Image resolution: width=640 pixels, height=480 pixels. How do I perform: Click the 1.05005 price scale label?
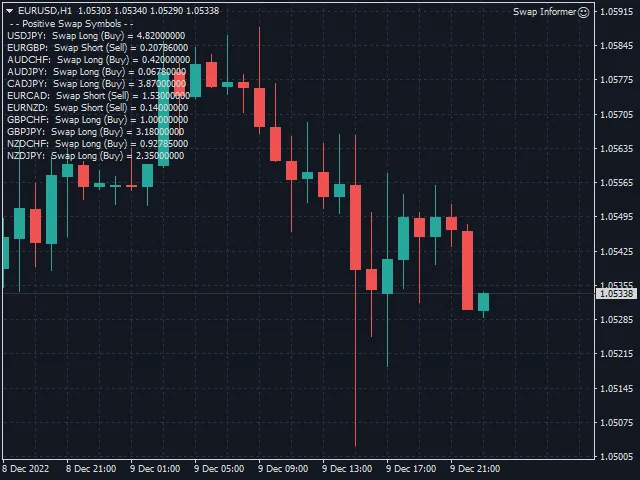(x=616, y=457)
